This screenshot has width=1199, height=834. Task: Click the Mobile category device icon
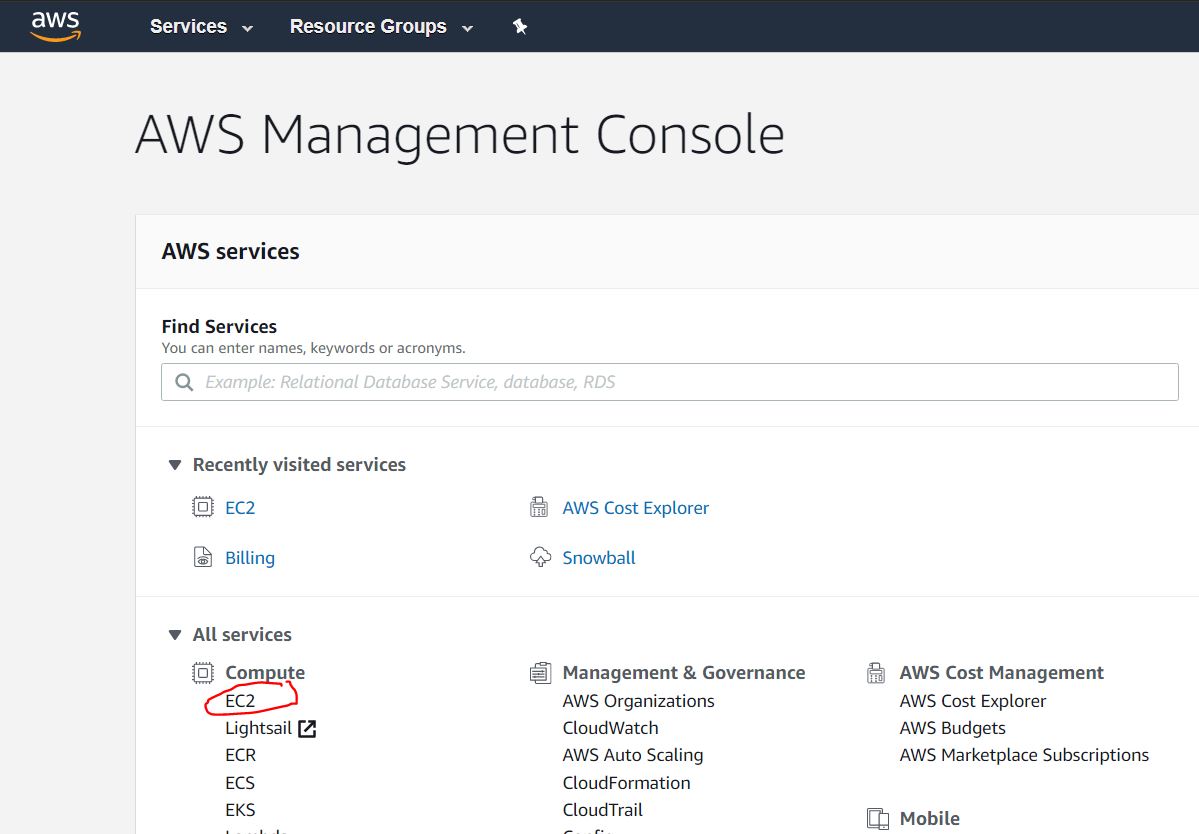pyautogui.click(x=878, y=819)
